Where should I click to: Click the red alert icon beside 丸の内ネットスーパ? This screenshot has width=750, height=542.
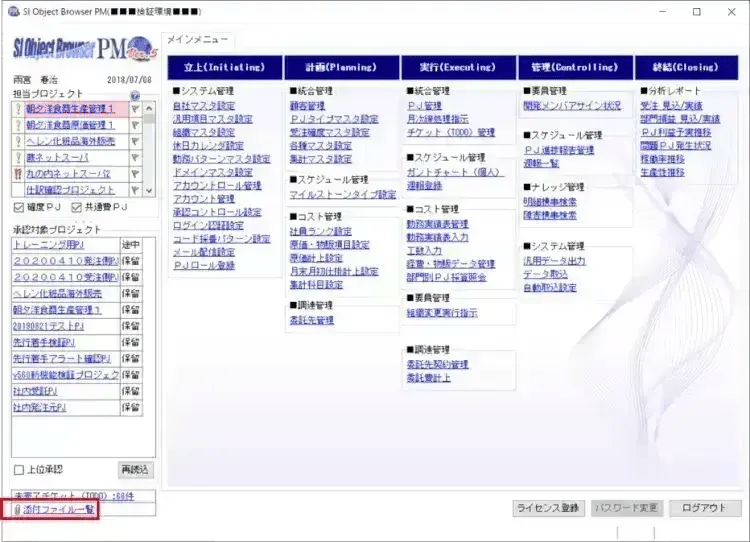[17, 173]
